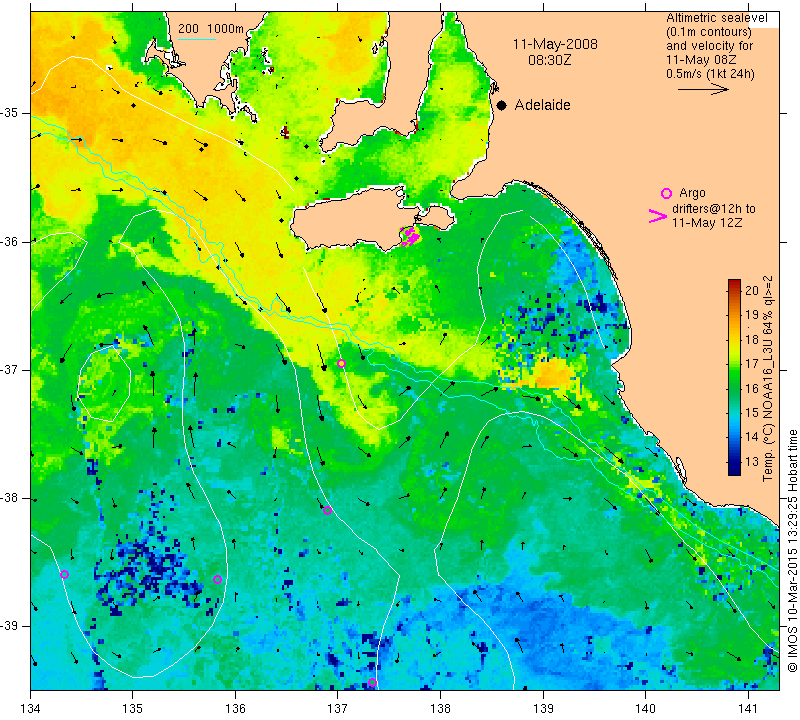Click the 136 longitude axis label

click(235, 709)
